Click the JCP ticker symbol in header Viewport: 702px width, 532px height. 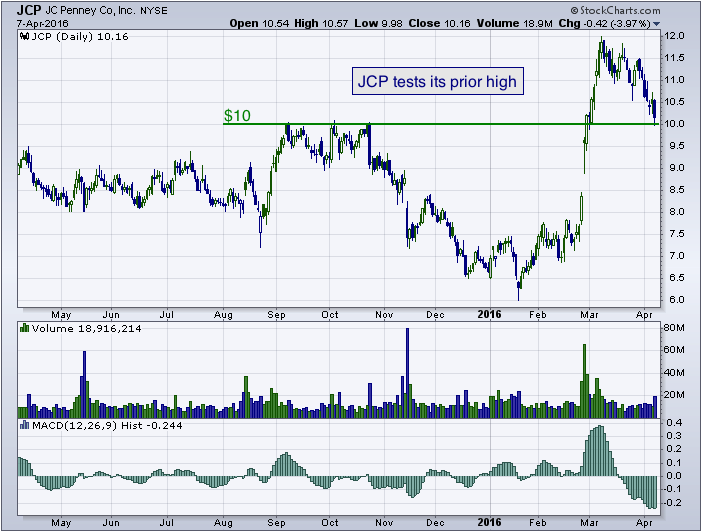29,10
